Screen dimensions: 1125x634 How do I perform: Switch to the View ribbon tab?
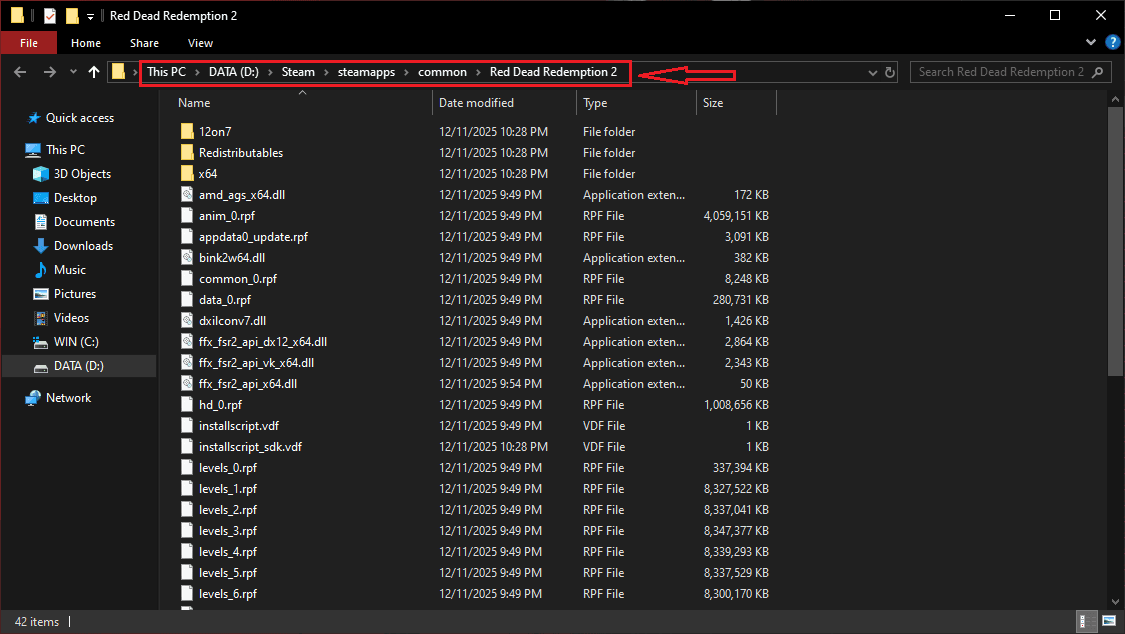click(x=200, y=43)
